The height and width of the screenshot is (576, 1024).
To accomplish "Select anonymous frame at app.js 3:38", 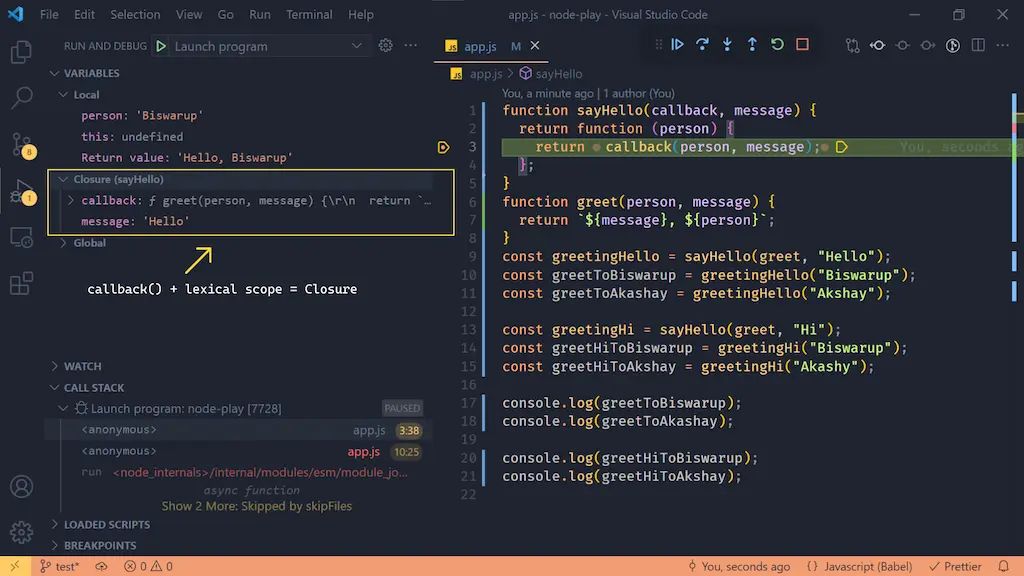I will coord(240,430).
